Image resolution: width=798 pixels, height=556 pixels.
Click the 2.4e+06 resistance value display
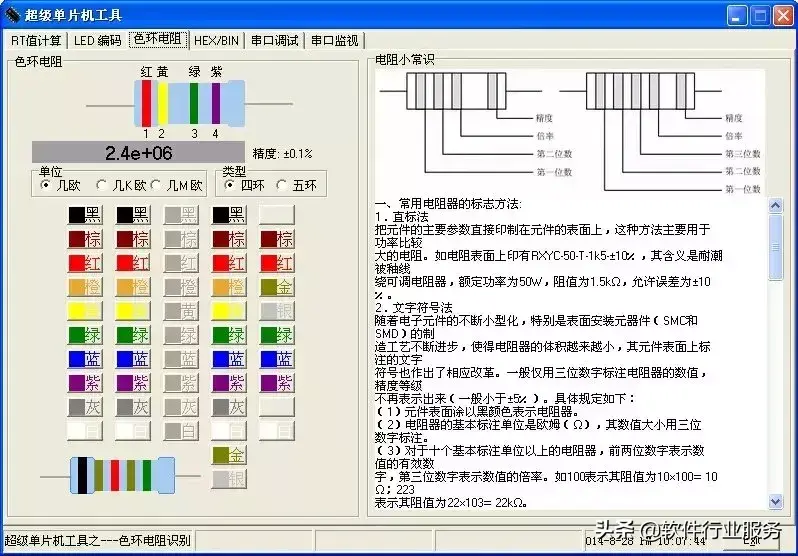(138, 153)
